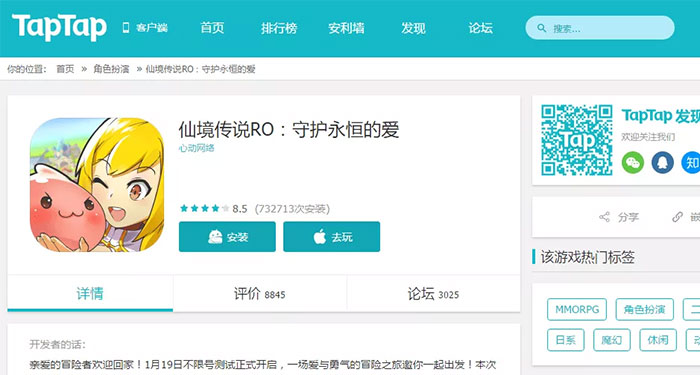Screen dimensions: 700x375
Task: Open the 排行榜 rankings page
Action: (x=279, y=28)
